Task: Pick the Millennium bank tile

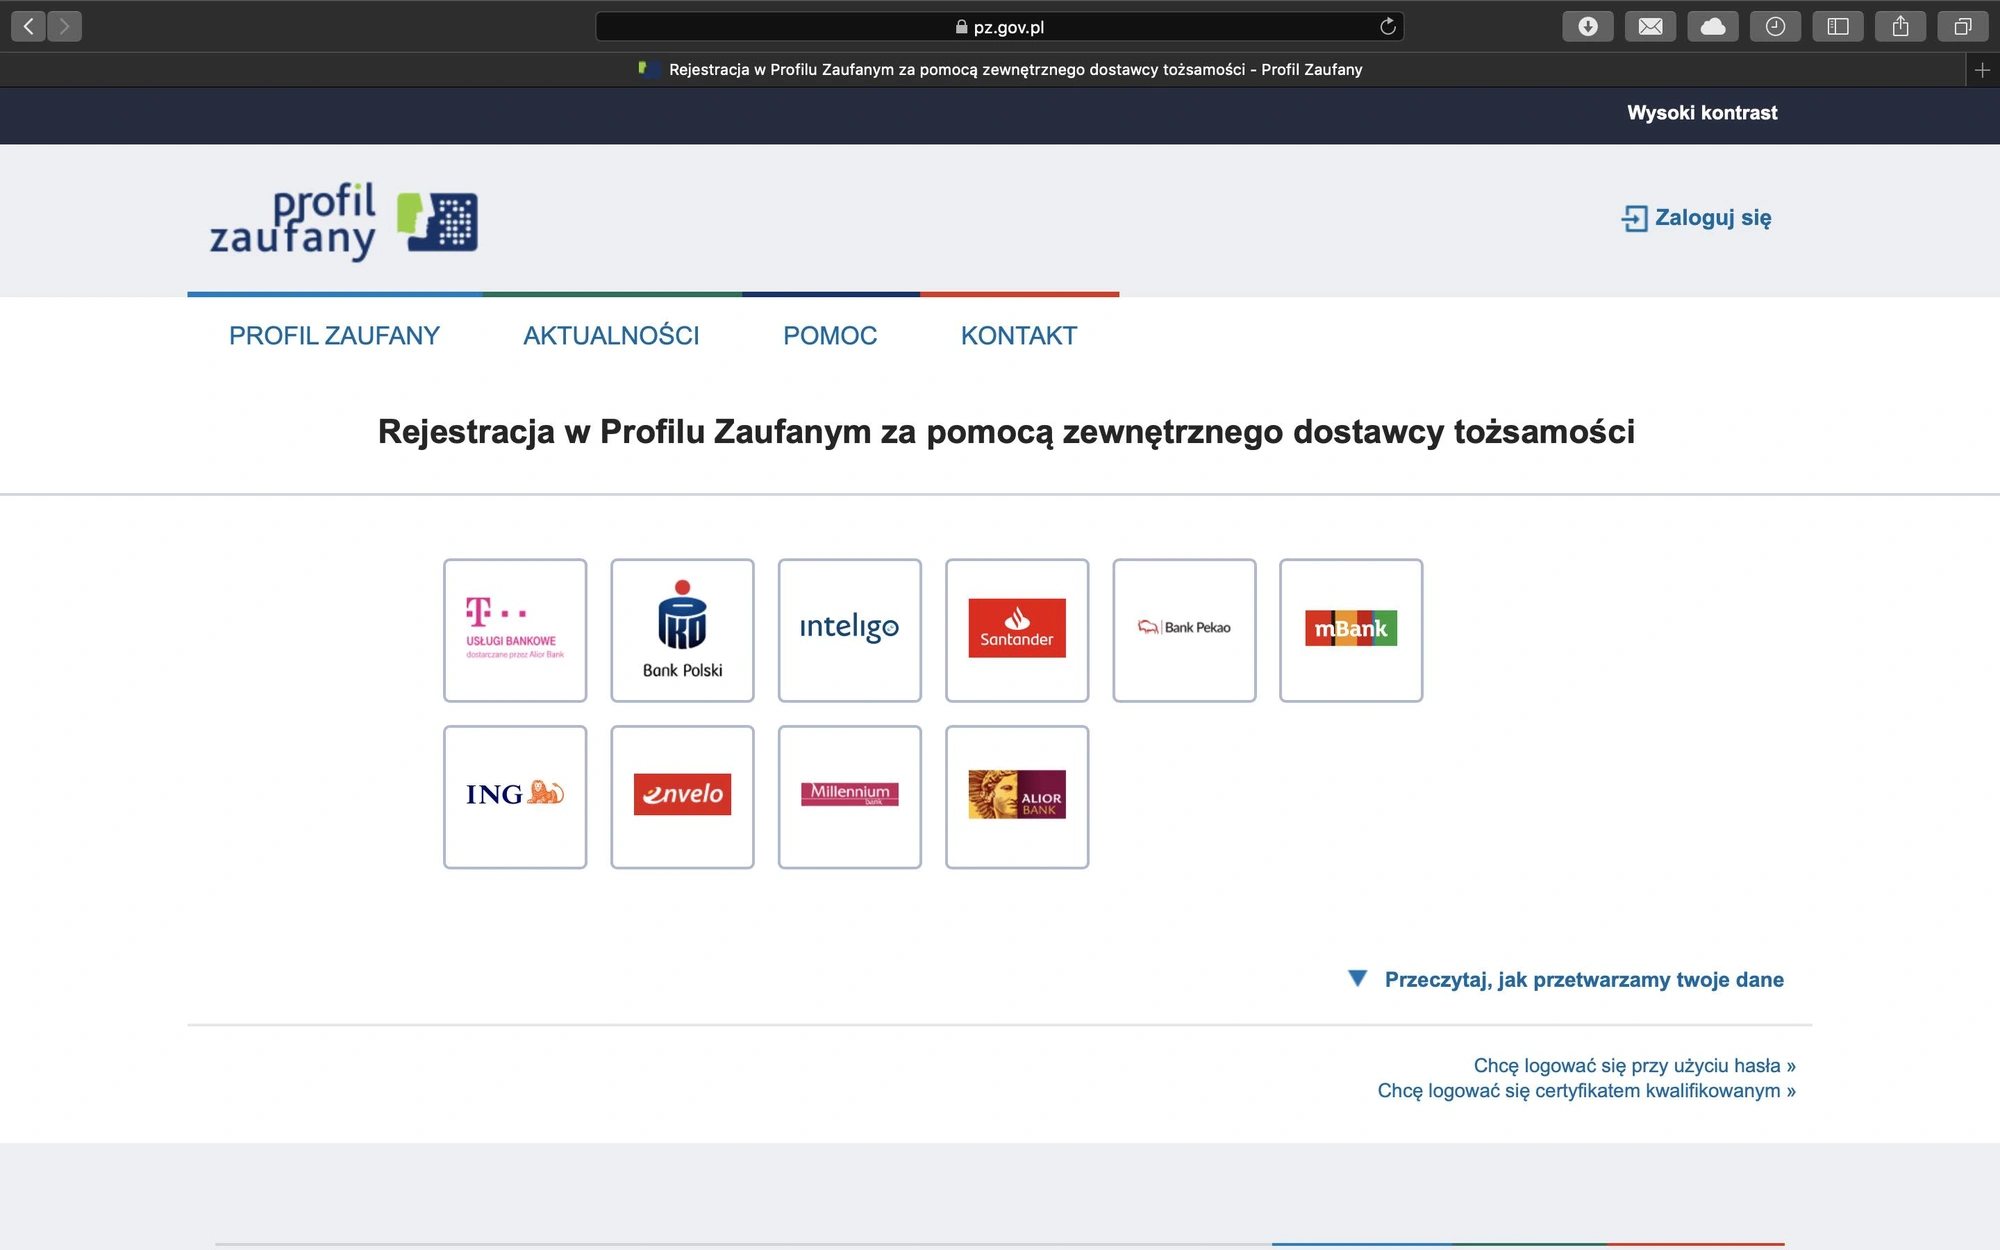Action: pos(850,797)
